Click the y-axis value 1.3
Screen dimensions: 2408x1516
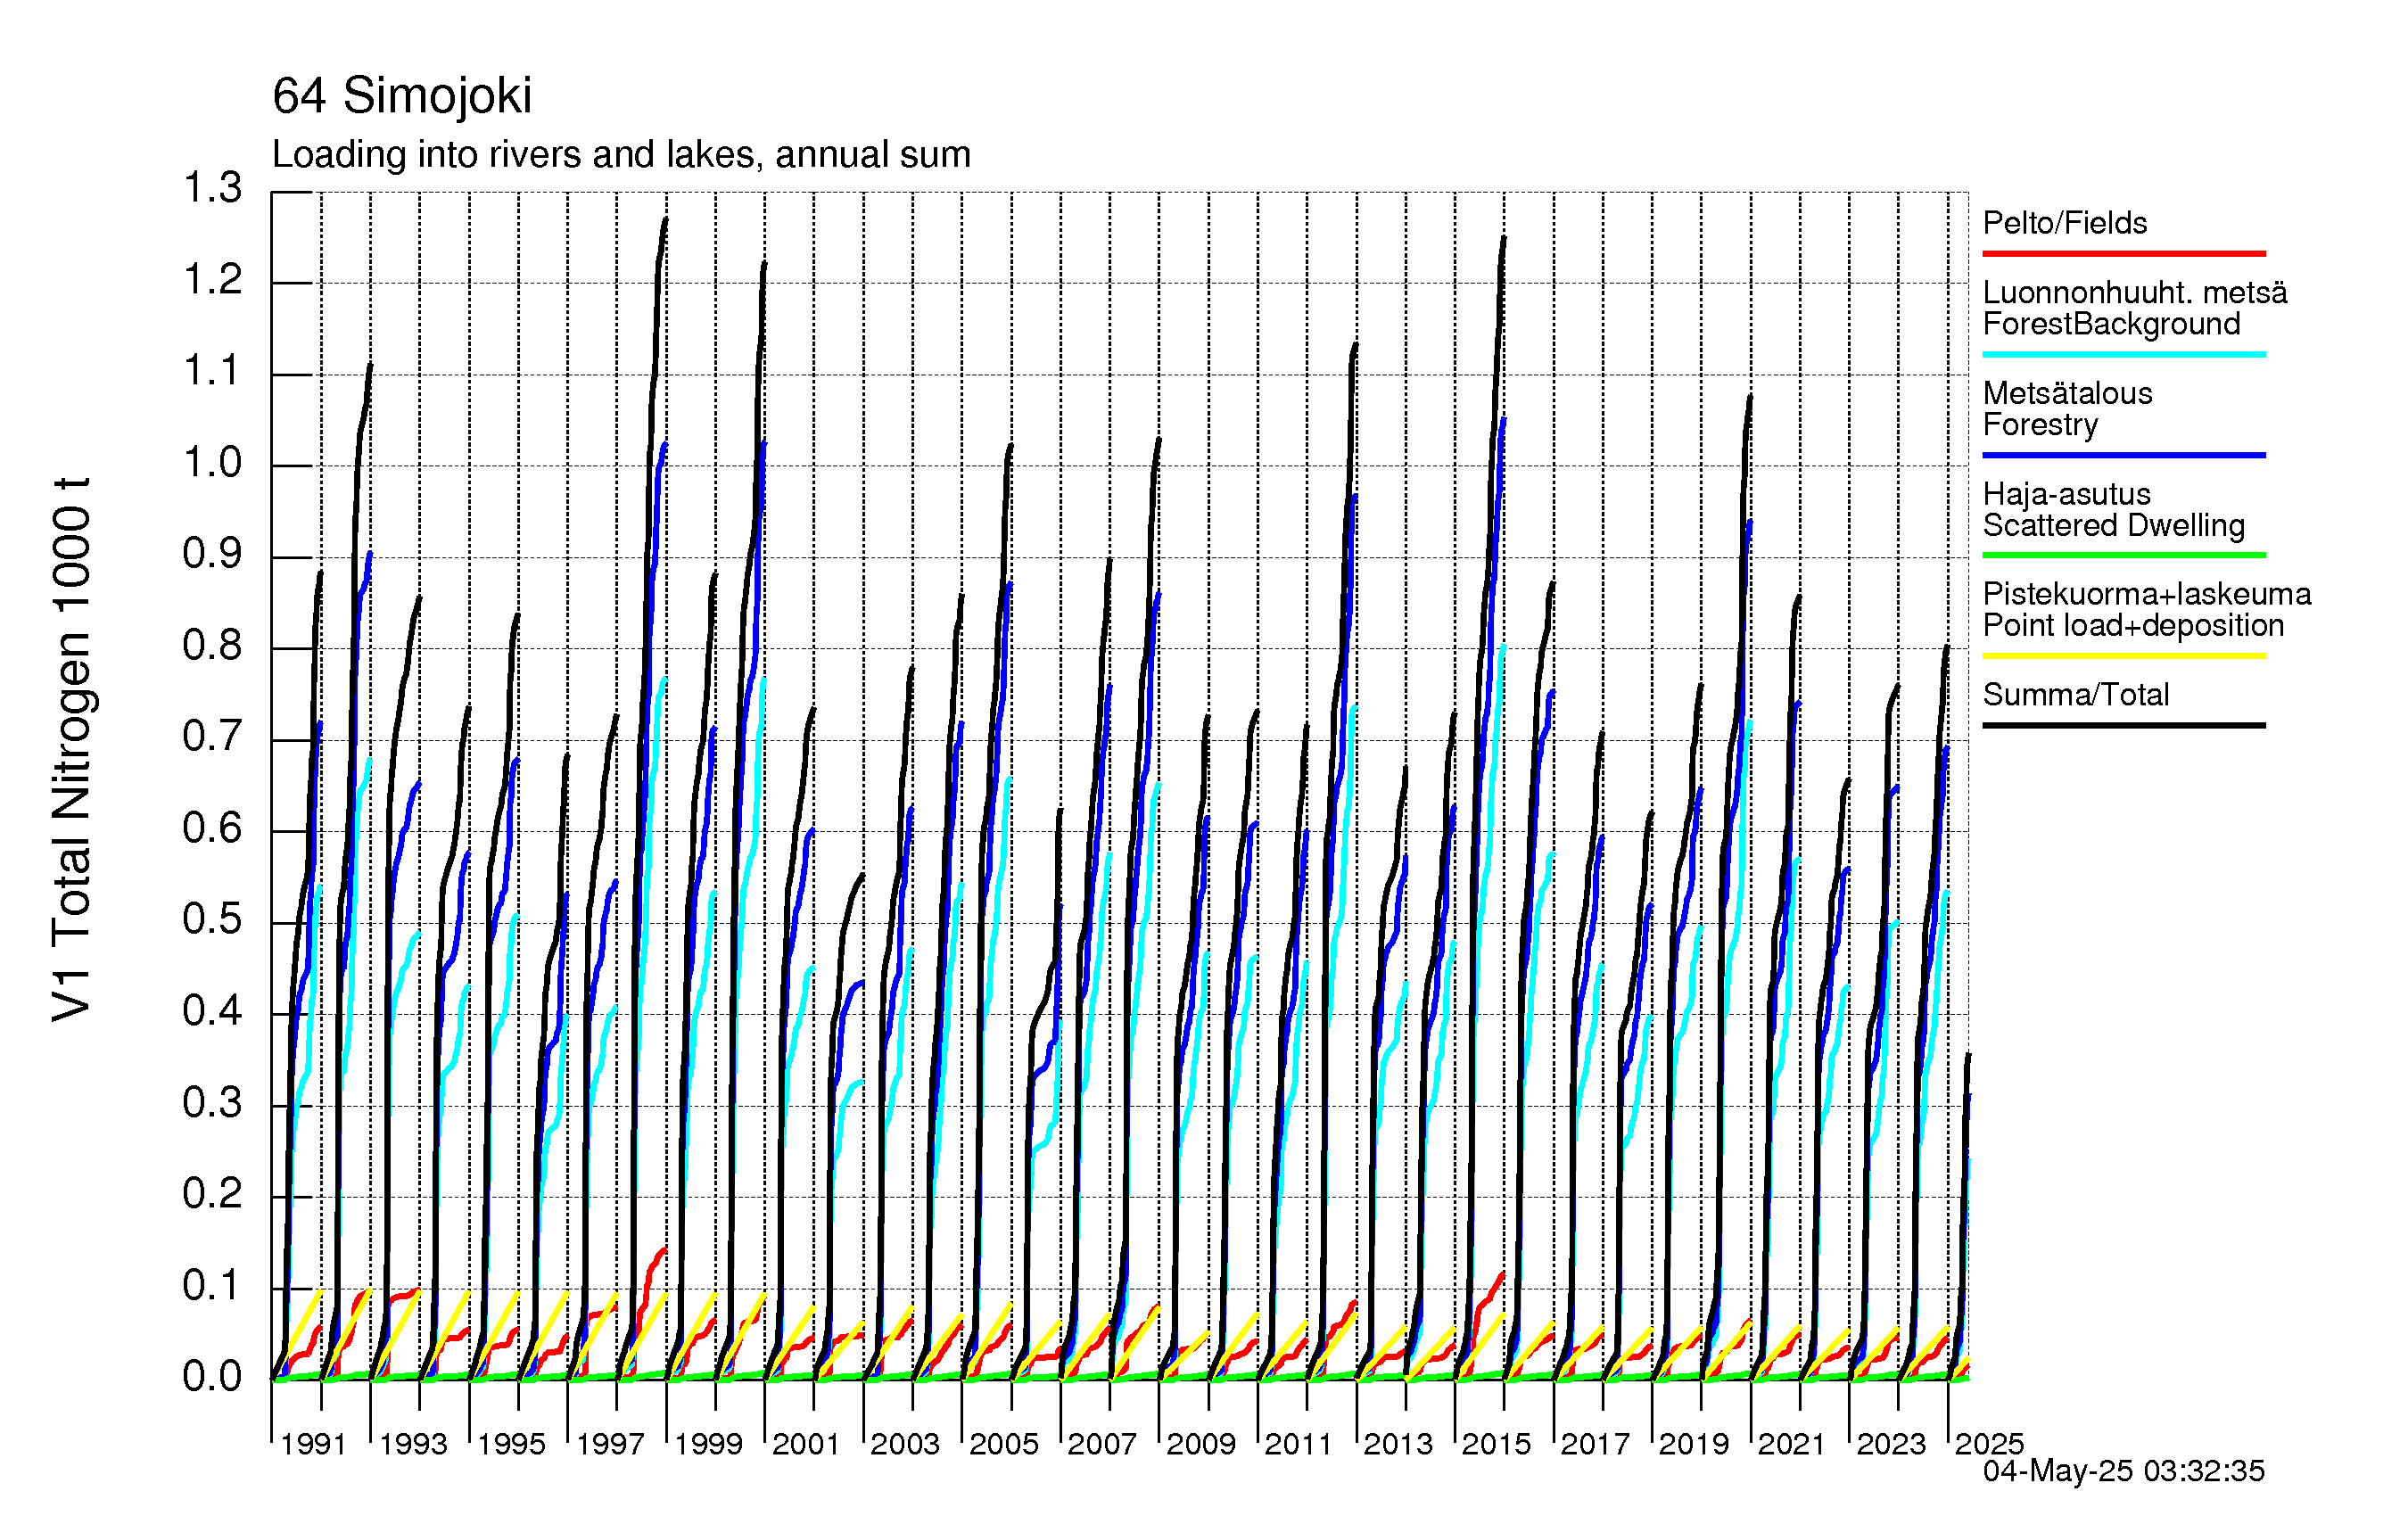point(212,188)
